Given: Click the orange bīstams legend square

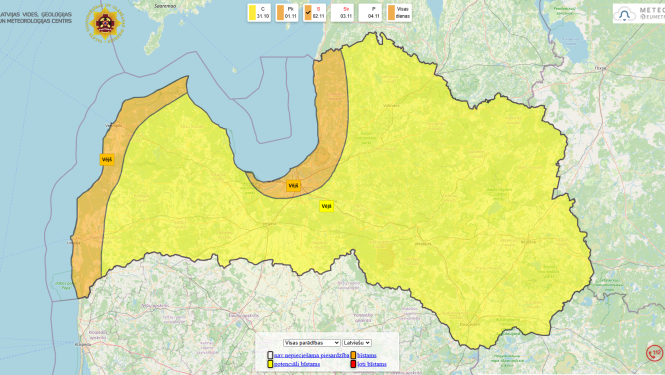Looking at the screenshot, I should pos(353,355).
